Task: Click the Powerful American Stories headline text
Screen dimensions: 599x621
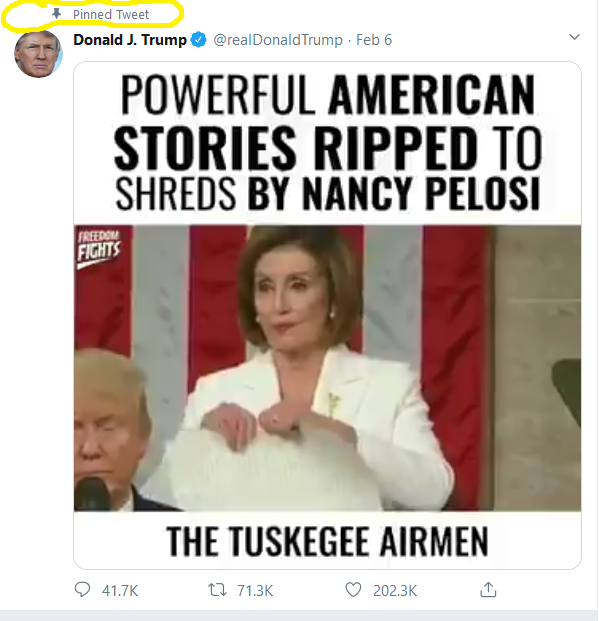Action: click(328, 143)
